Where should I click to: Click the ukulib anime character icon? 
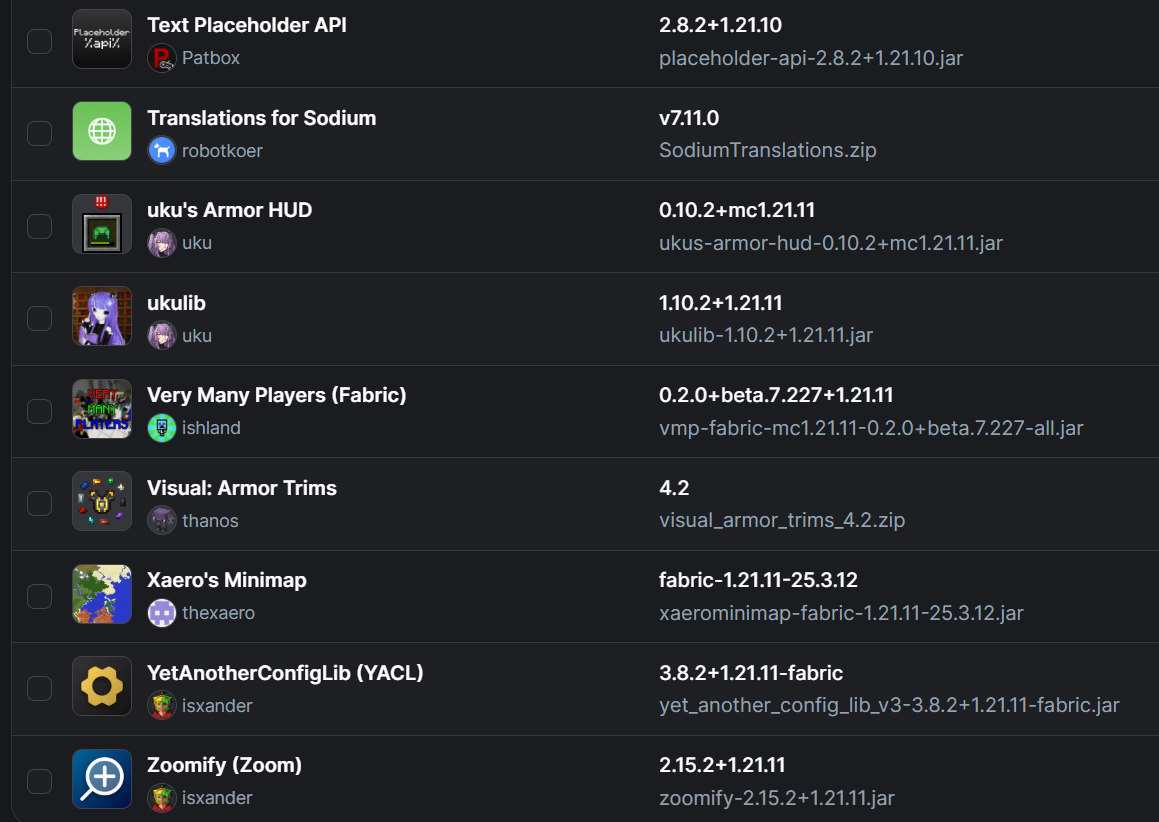pyautogui.click(x=102, y=316)
